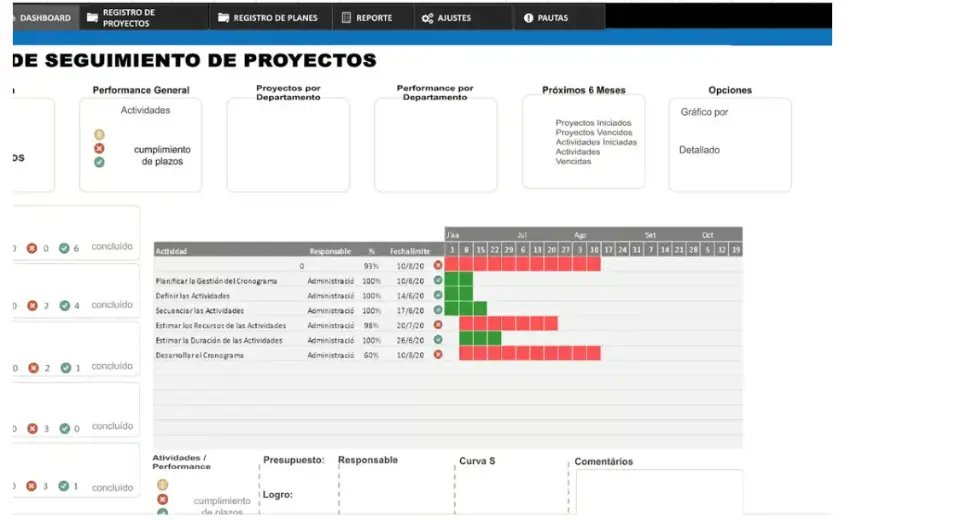This screenshot has width=960, height=520.
Task: Switch to the Dashboard tab
Action: click(42, 18)
